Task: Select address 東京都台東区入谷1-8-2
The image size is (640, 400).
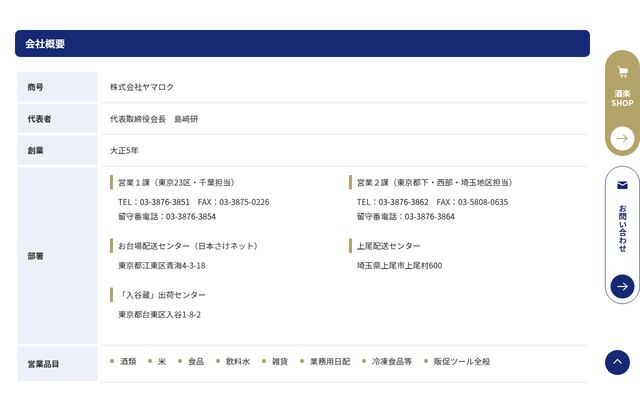Action: coord(160,315)
